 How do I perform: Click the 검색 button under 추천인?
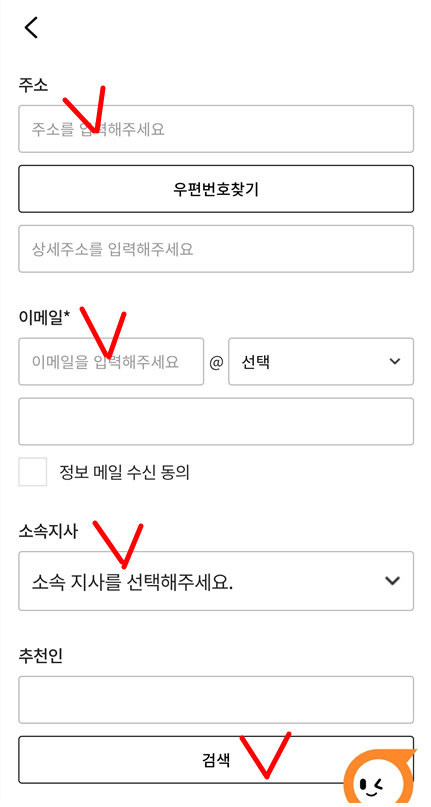(216, 760)
